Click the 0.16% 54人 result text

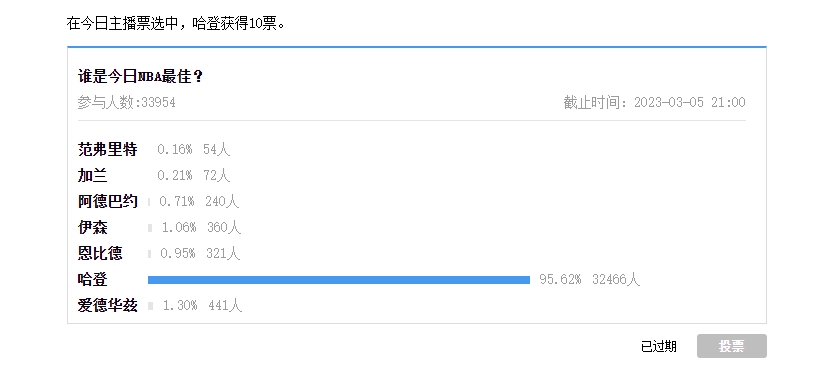(194, 150)
